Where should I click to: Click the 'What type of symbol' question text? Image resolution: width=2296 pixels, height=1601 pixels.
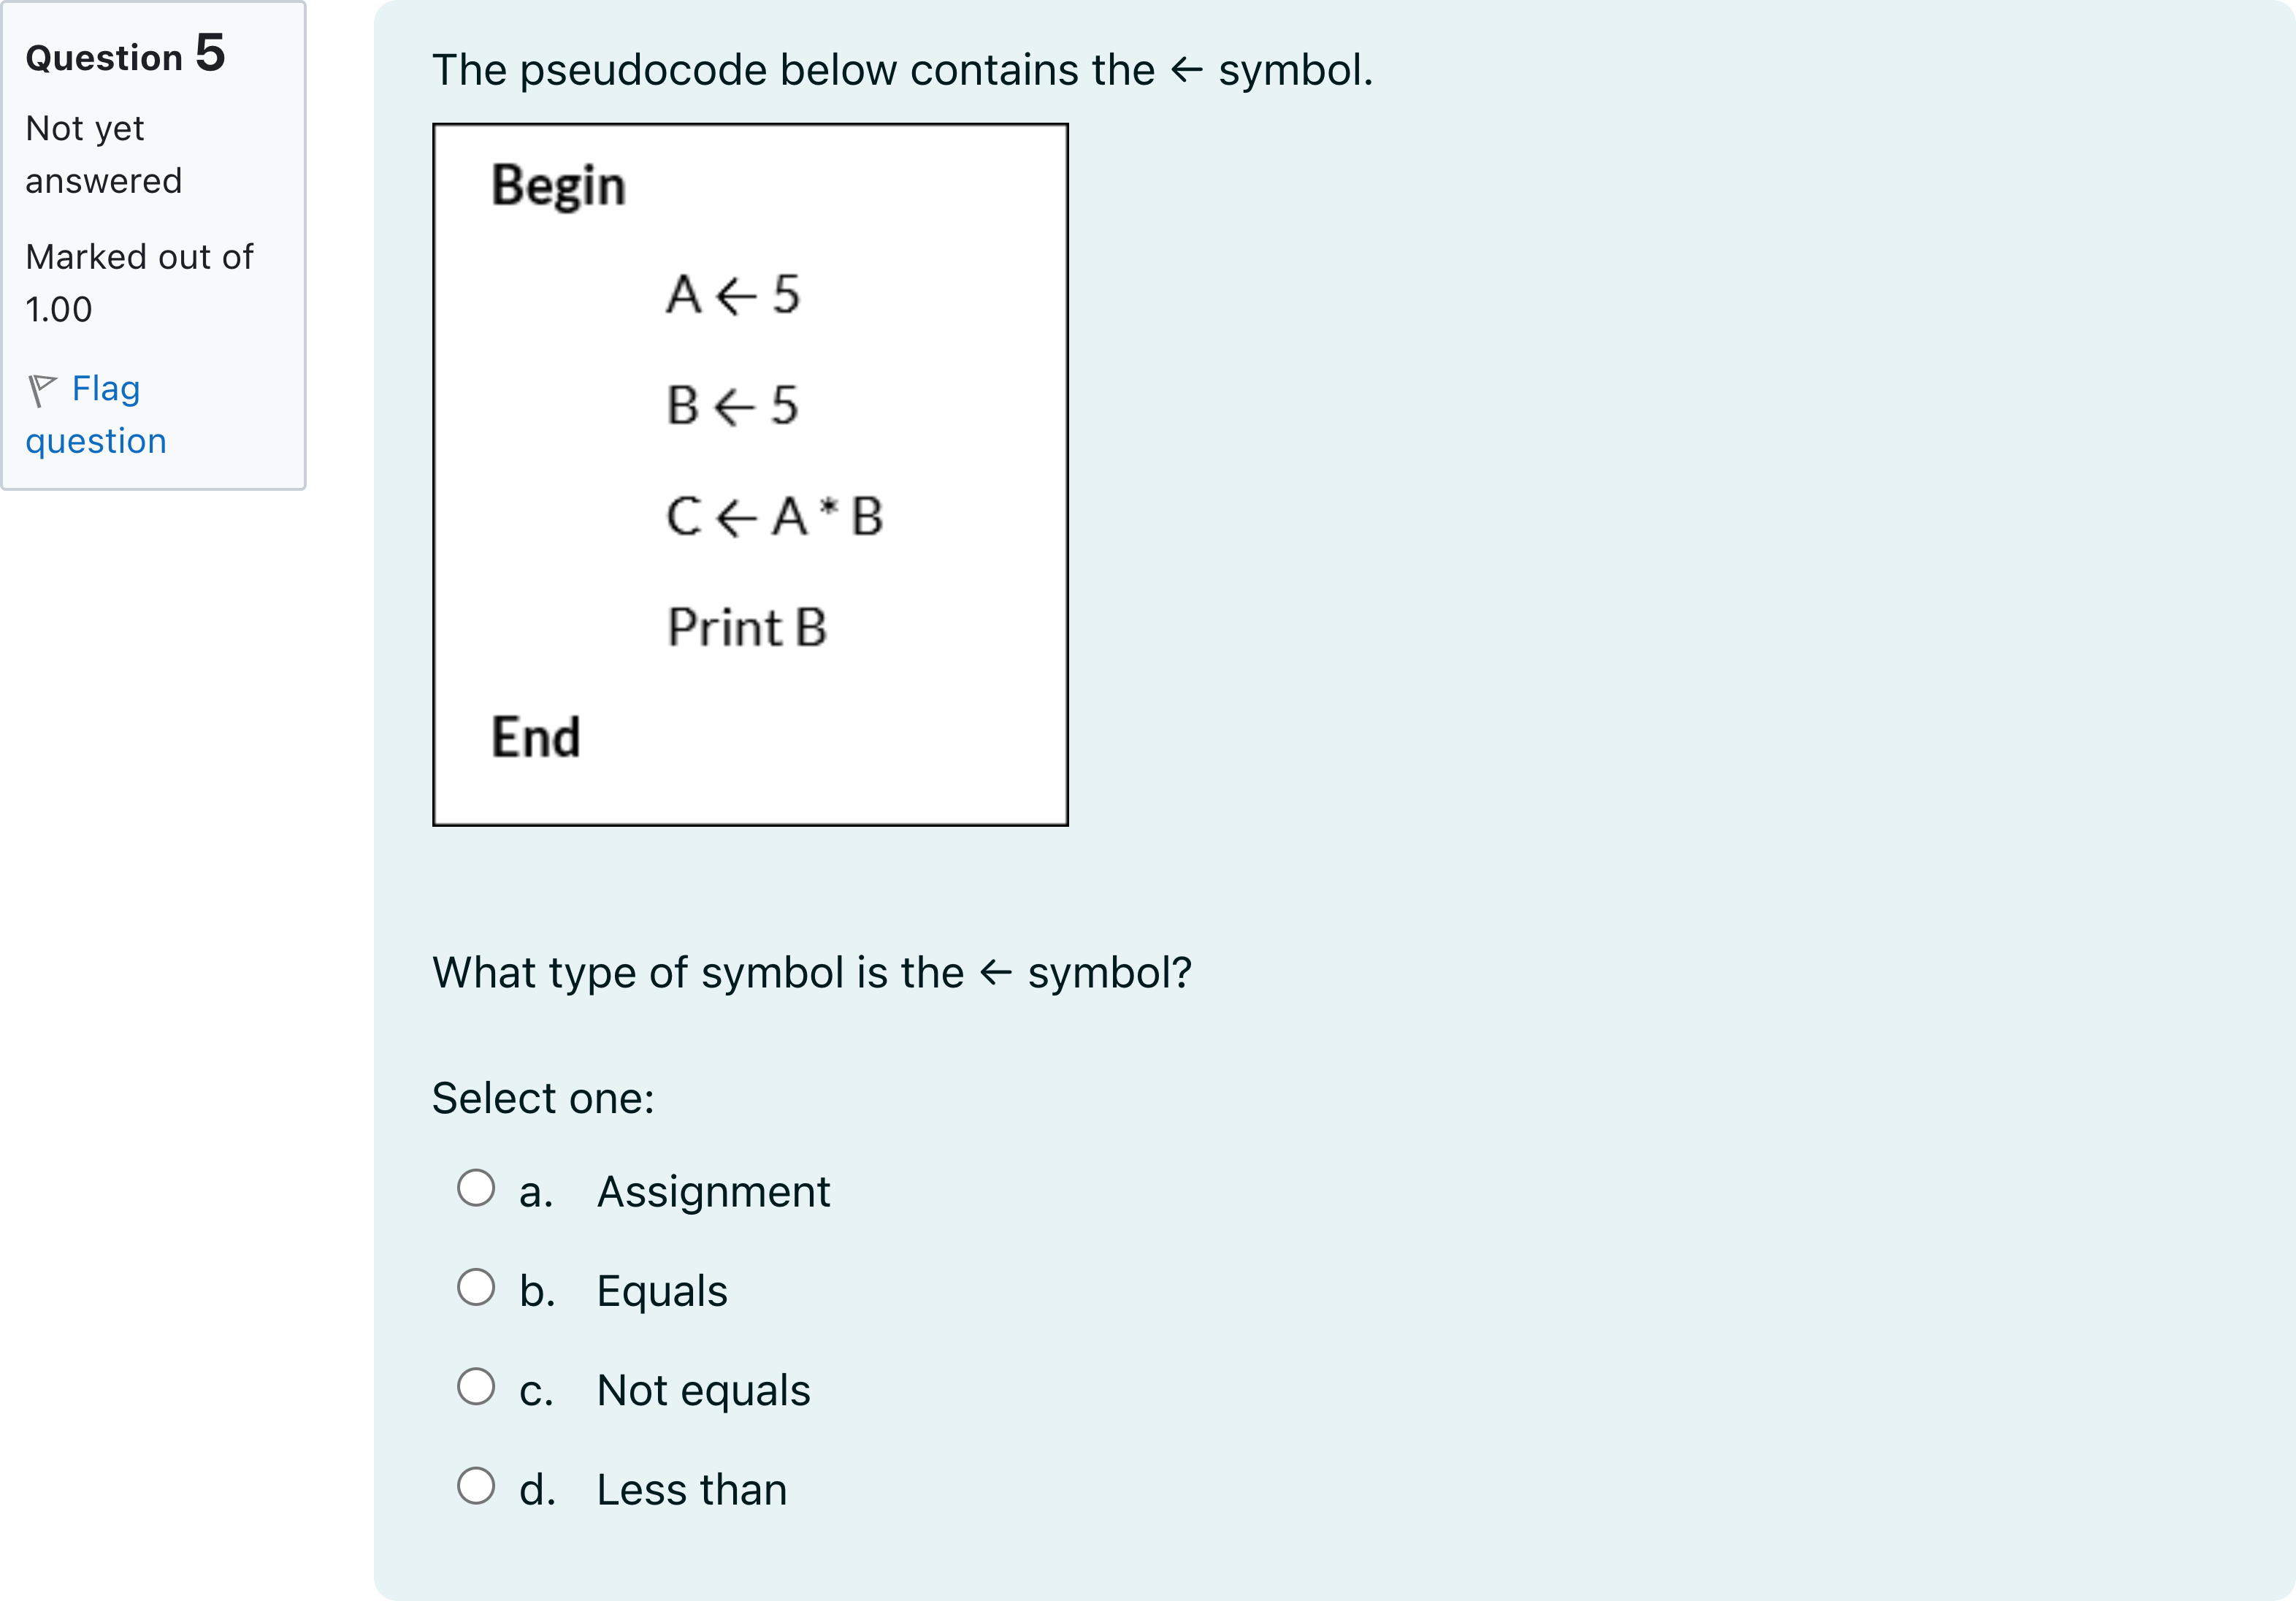point(812,972)
